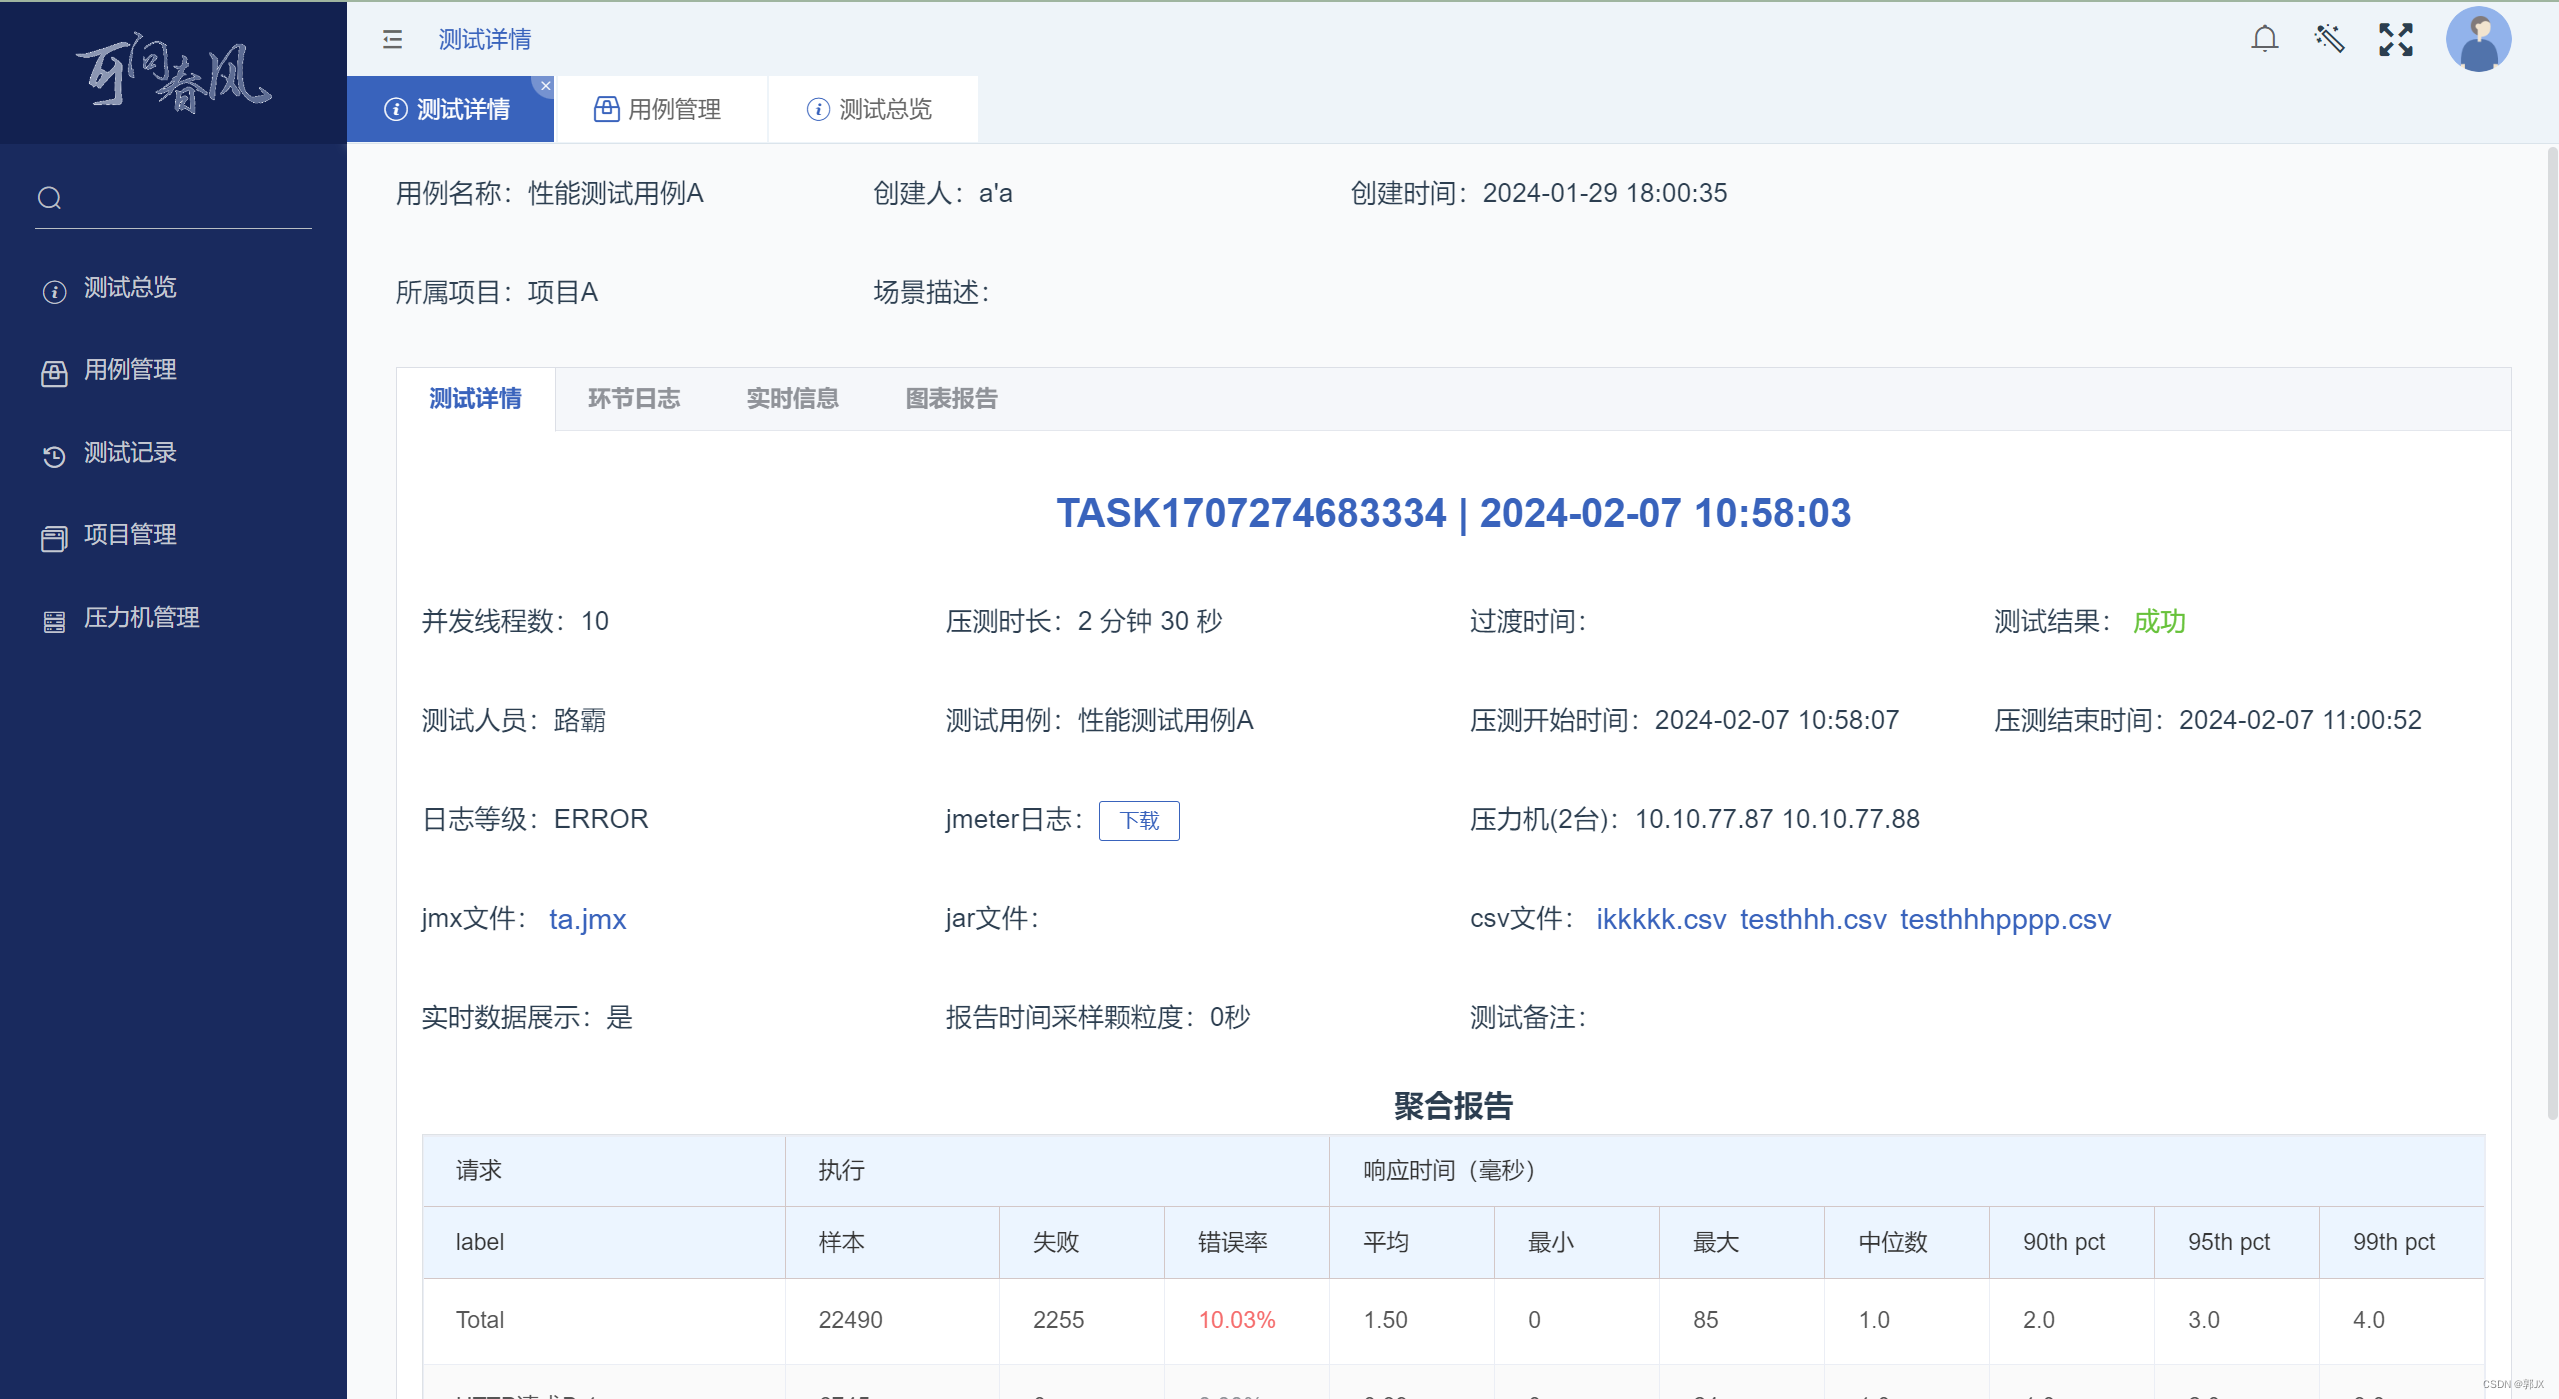
Task: Click the 错误率 column header
Action: 1246,1242
